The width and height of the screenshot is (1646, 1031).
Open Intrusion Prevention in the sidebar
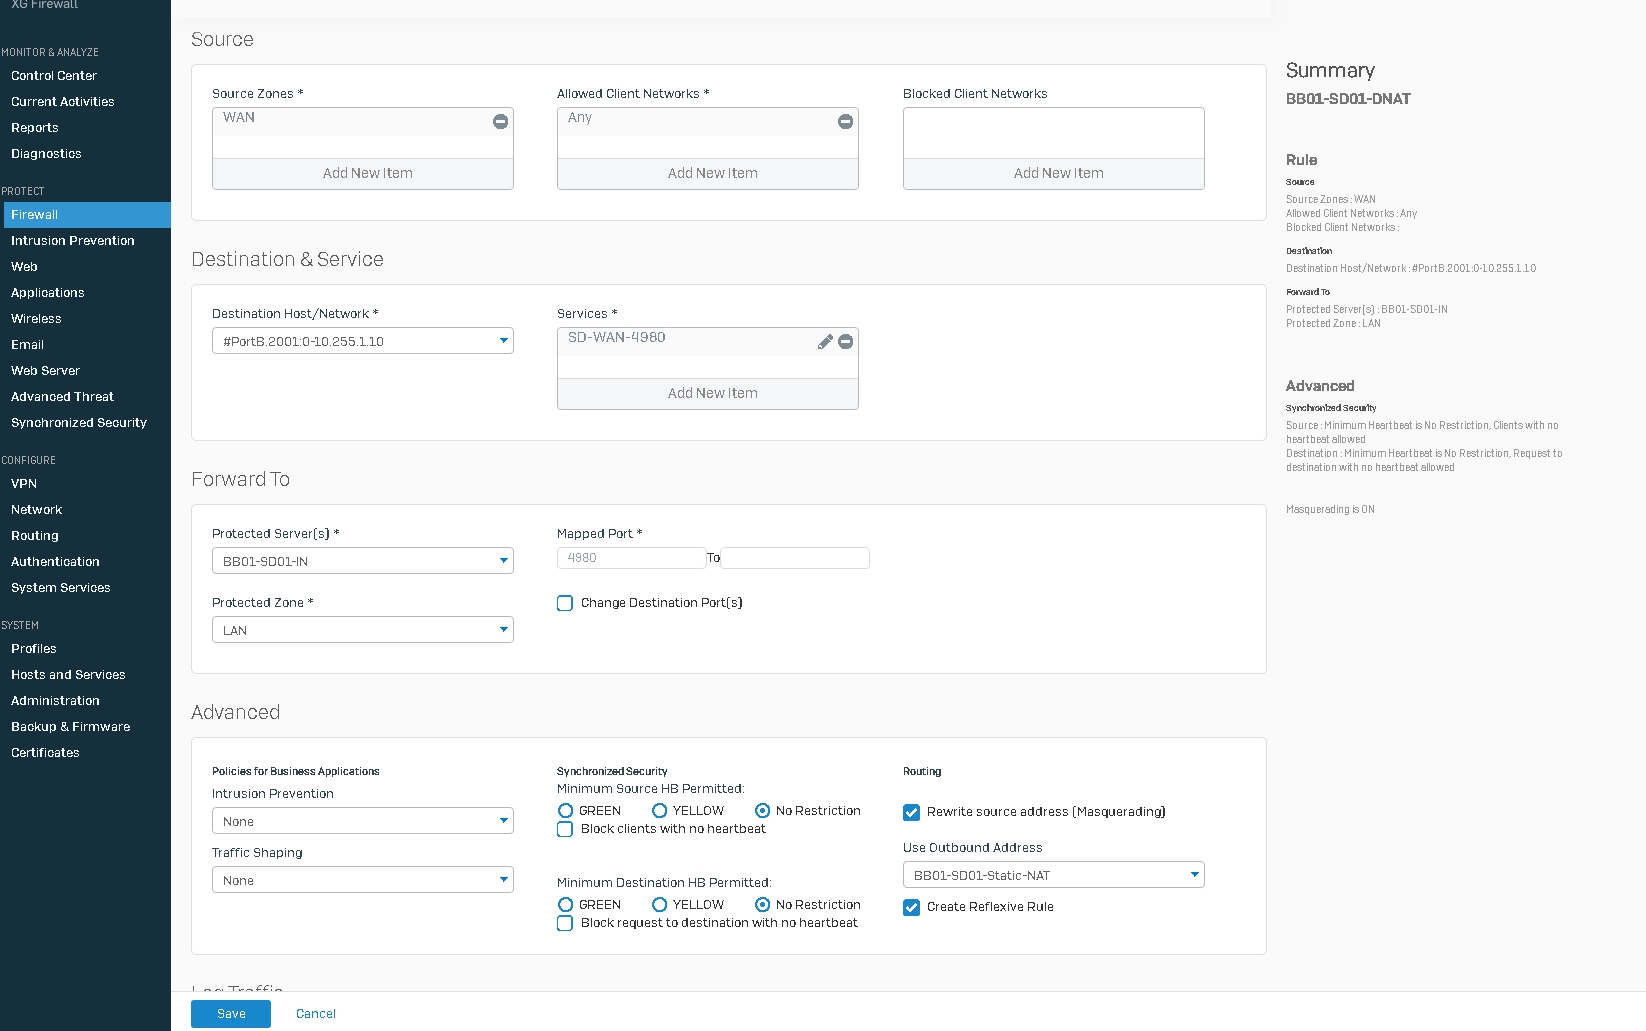coord(72,241)
